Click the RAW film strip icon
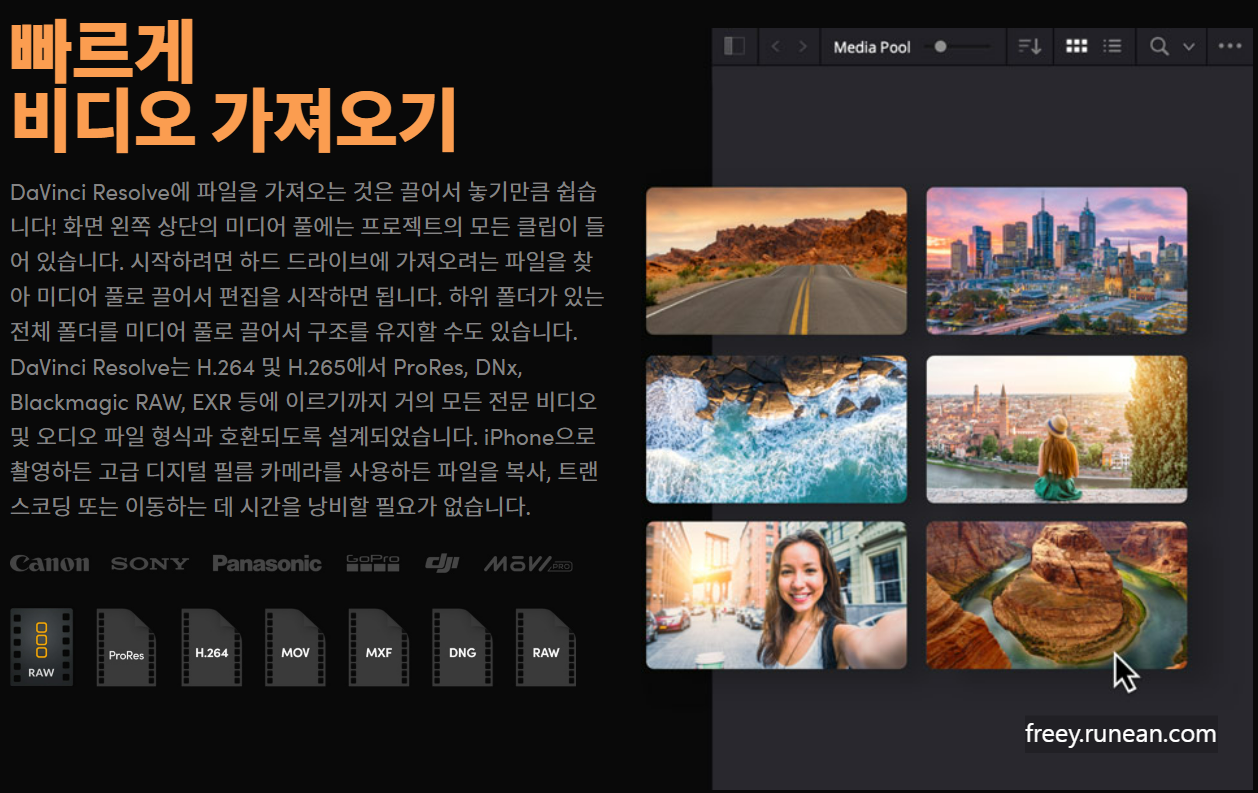This screenshot has height=793, width=1258. pos(40,647)
